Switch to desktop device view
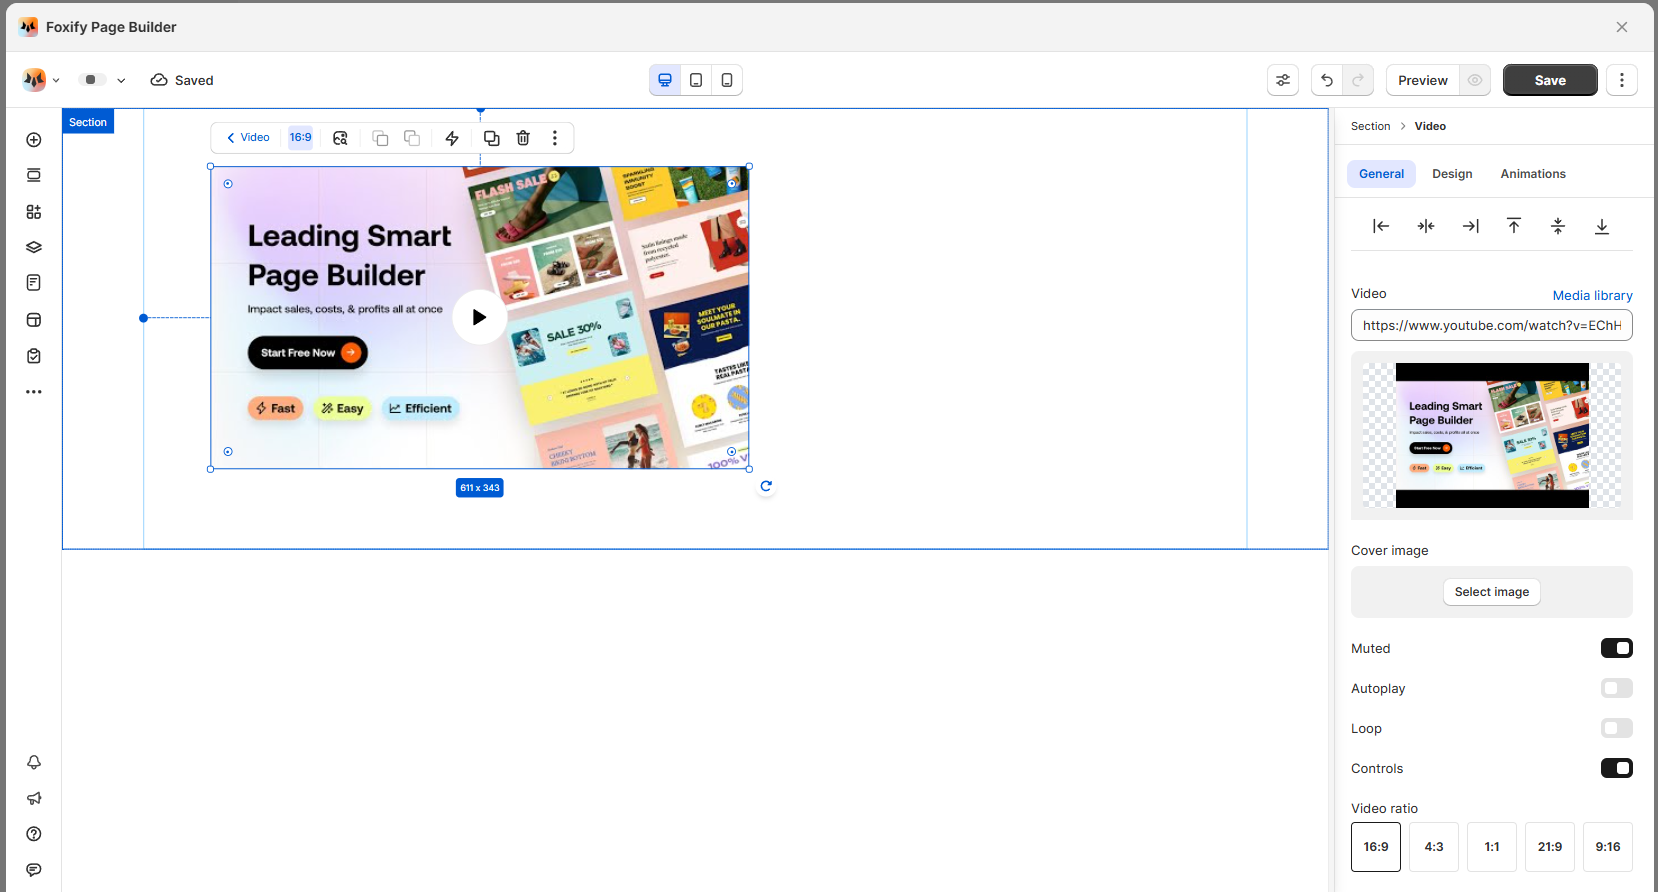The width and height of the screenshot is (1658, 892). [665, 80]
